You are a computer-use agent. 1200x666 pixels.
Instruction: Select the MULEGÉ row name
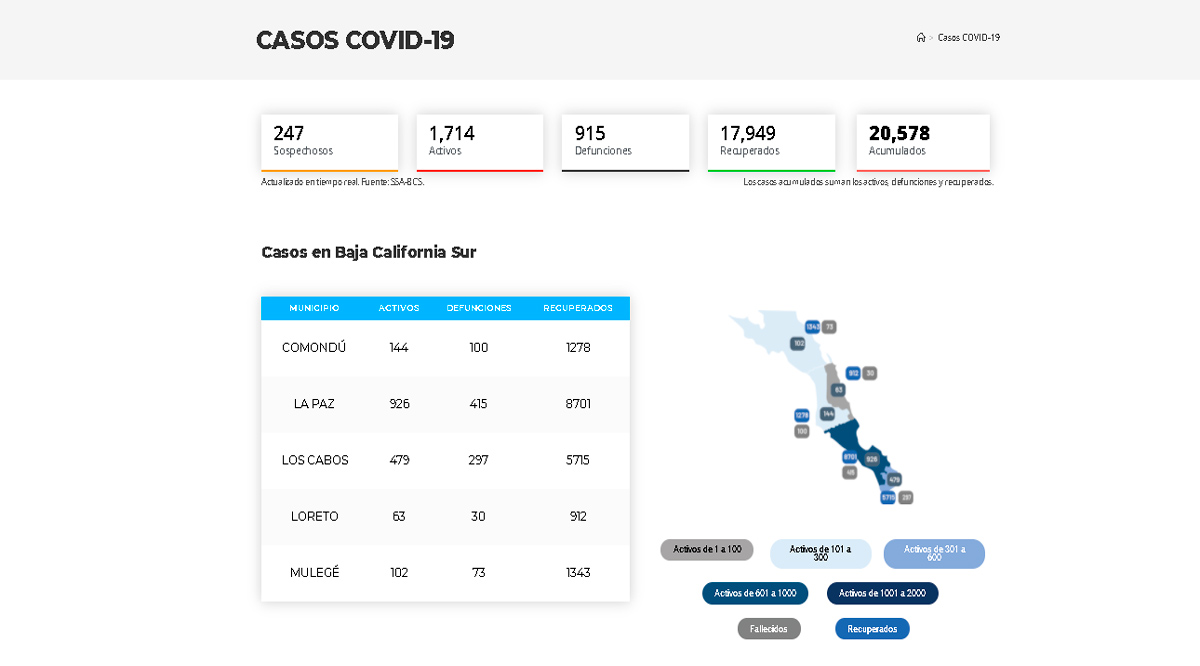pos(315,572)
